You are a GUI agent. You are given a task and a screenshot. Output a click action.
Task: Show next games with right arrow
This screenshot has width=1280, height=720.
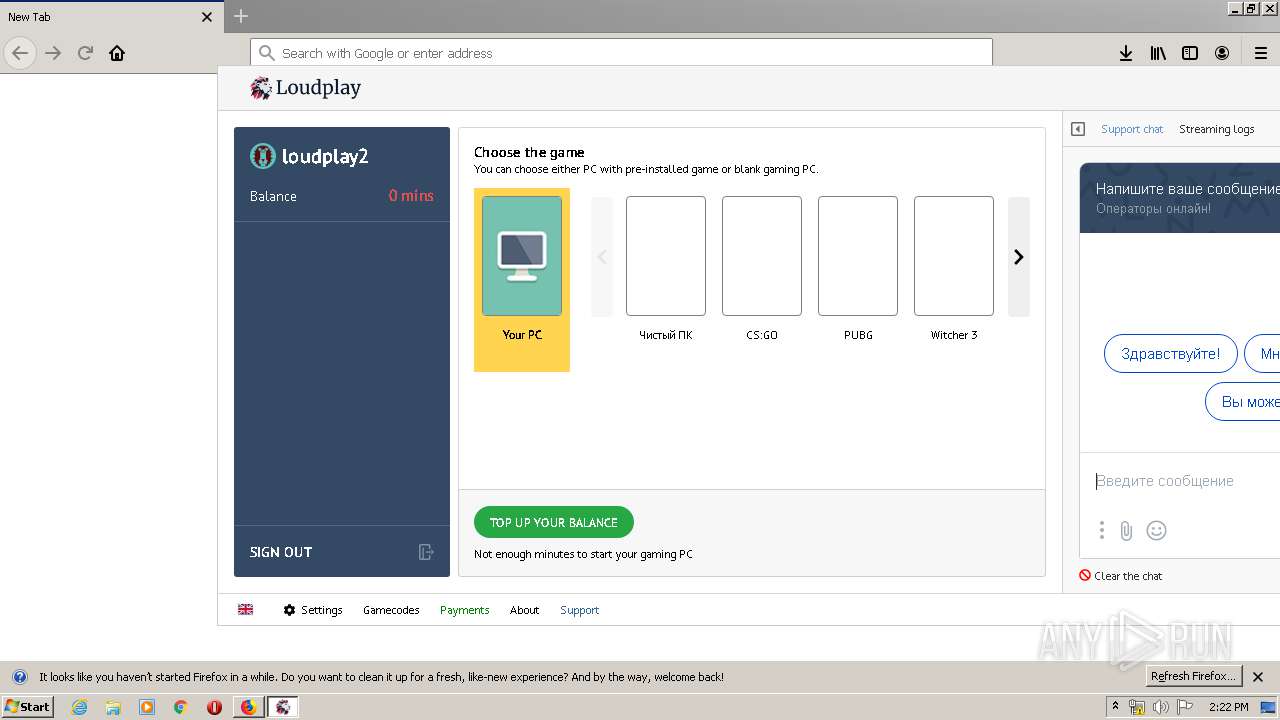pyautogui.click(x=1018, y=257)
